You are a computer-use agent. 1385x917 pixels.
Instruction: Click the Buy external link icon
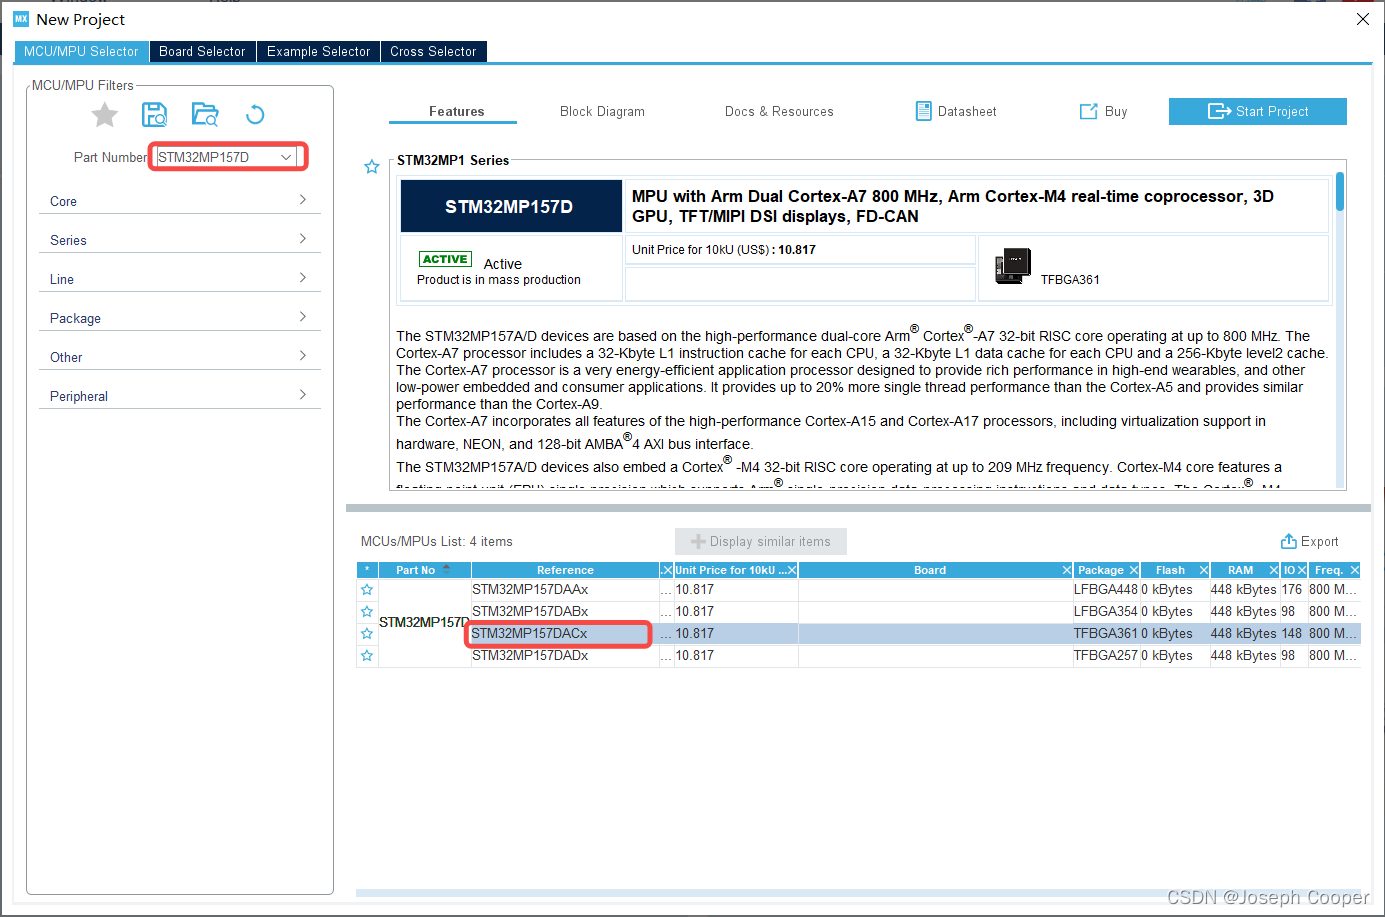(x=1088, y=111)
